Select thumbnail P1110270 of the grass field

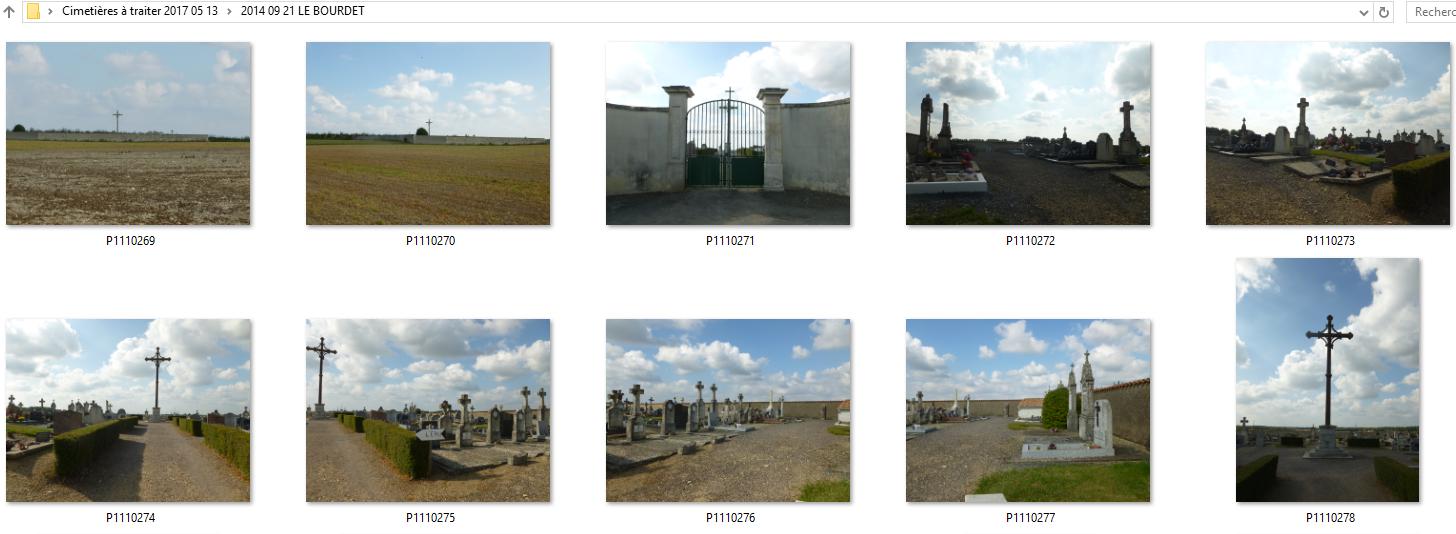[428, 133]
